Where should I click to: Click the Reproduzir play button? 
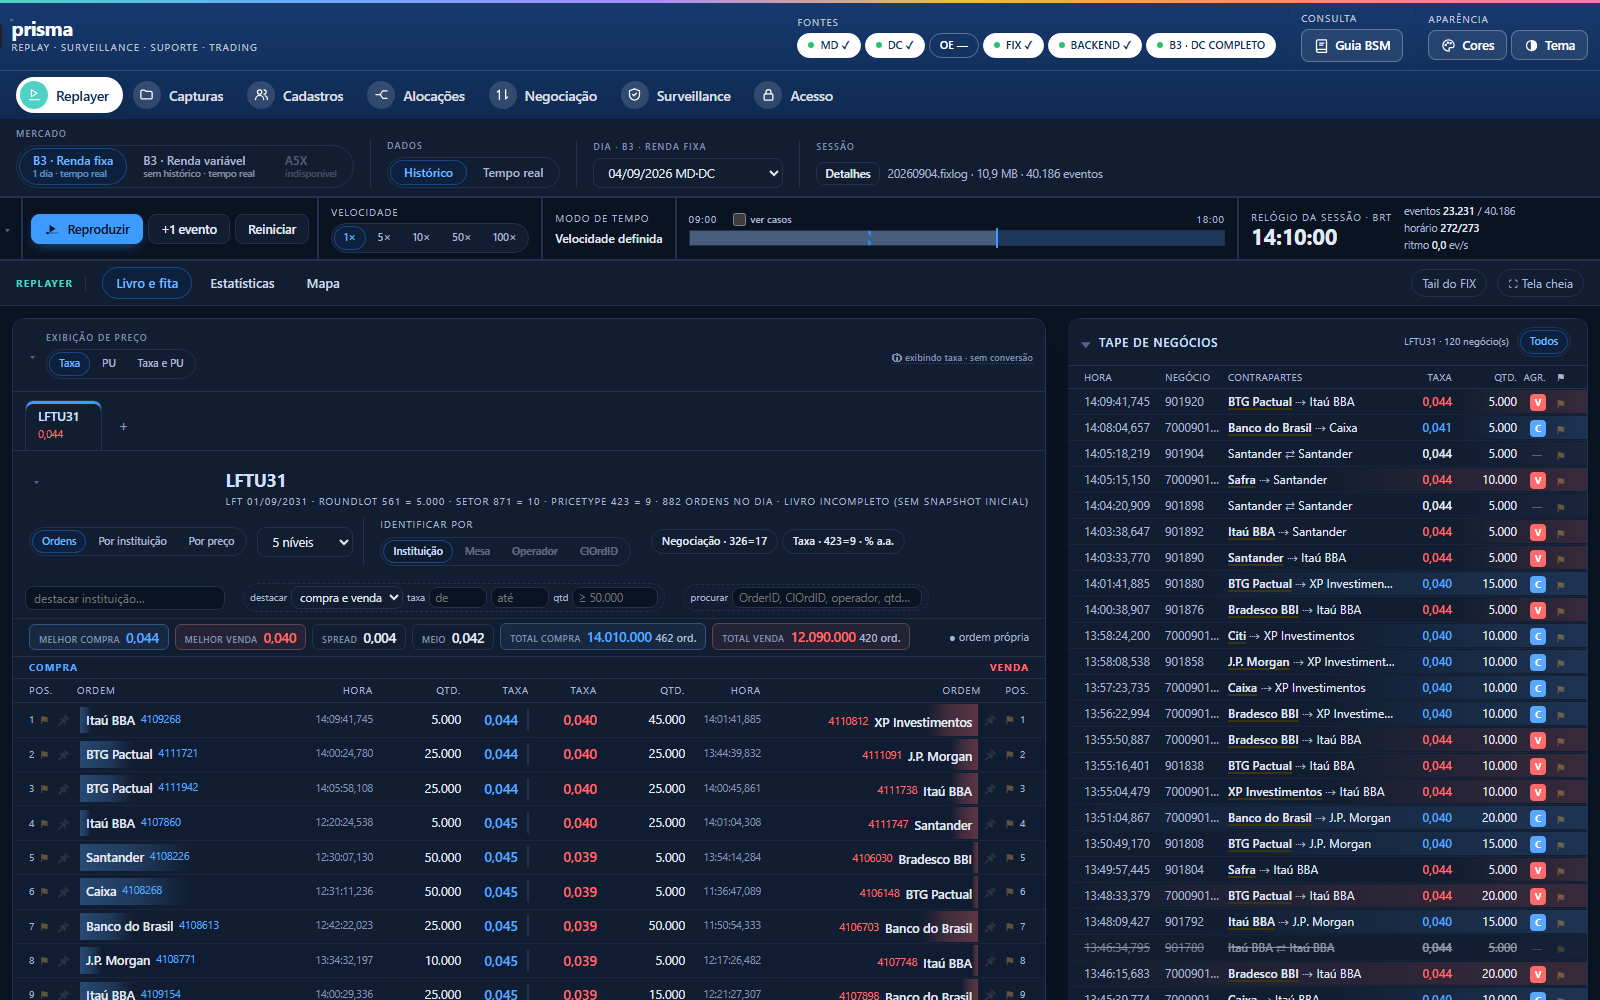click(x=87, y=230)
